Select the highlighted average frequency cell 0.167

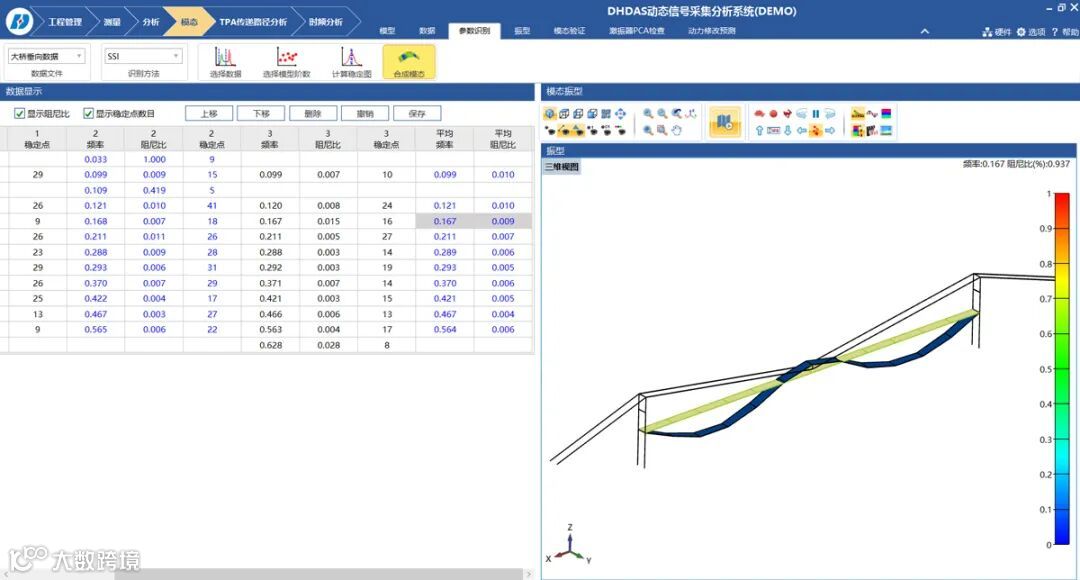tap(445, 221)
